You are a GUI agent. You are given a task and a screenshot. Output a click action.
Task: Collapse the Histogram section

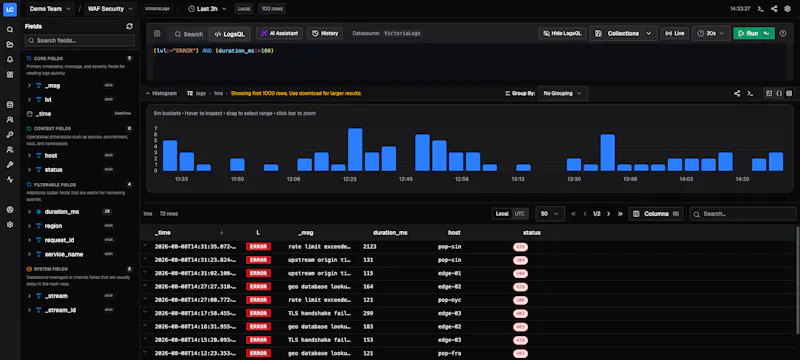click(161, 93)
